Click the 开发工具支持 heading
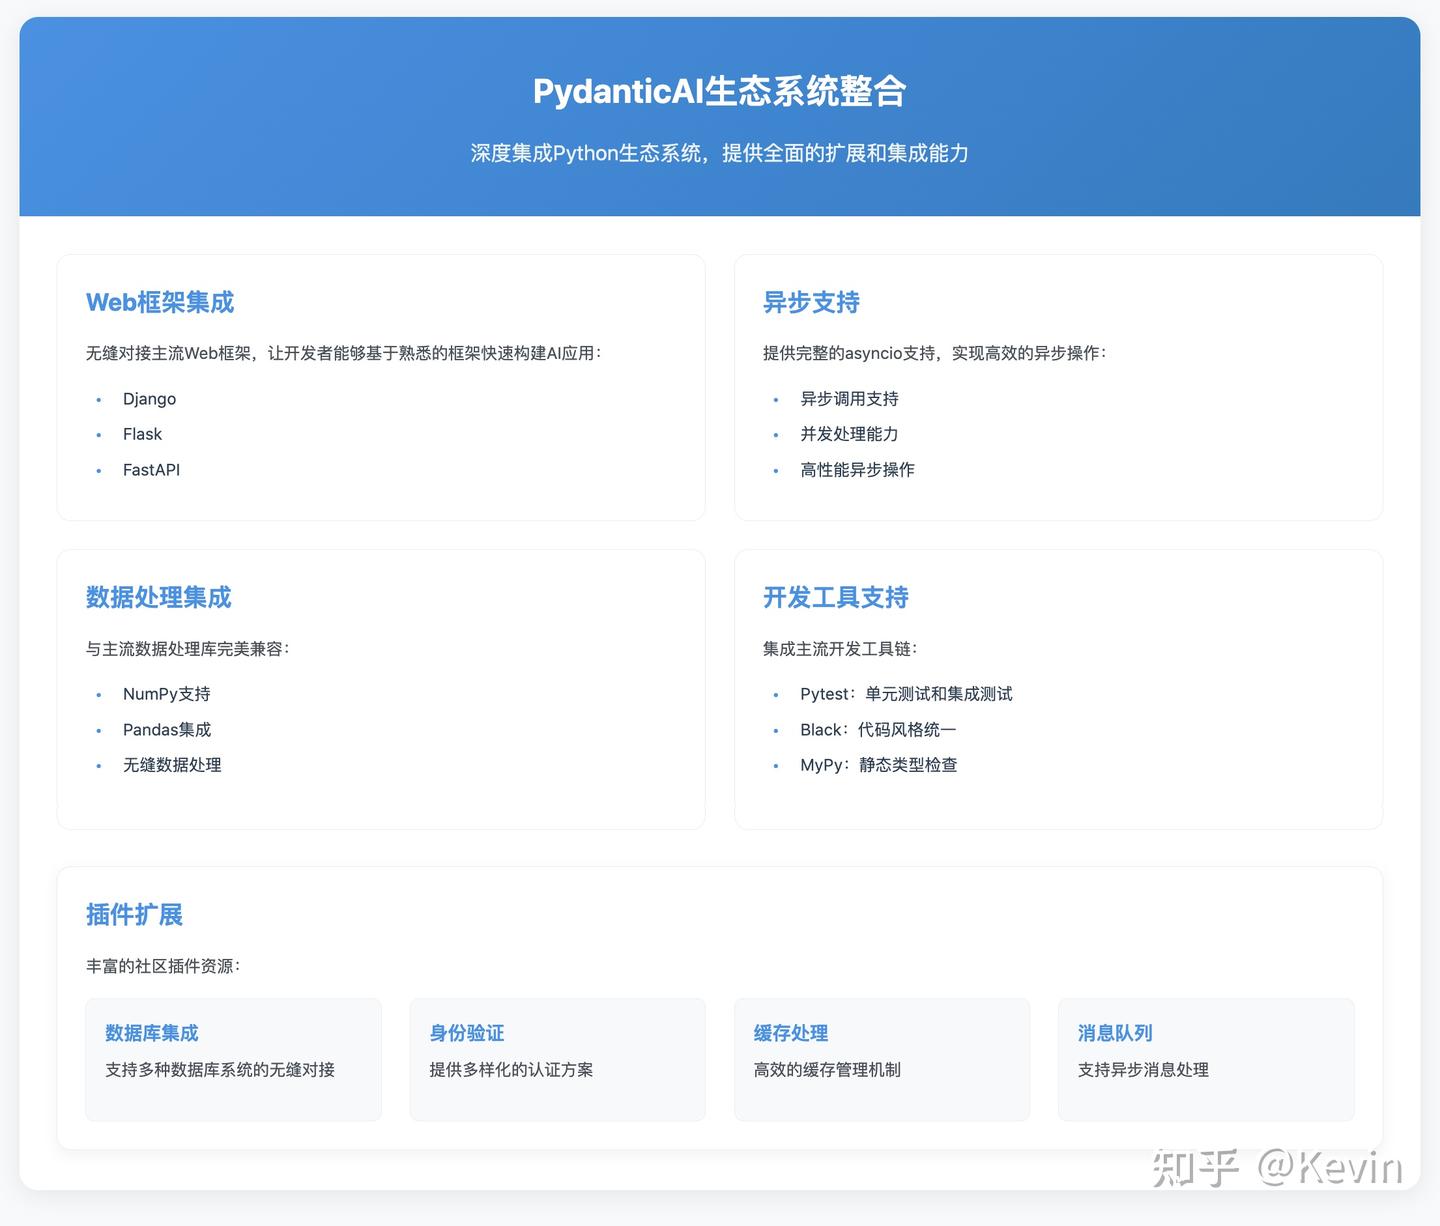 [x=834, y=597]
